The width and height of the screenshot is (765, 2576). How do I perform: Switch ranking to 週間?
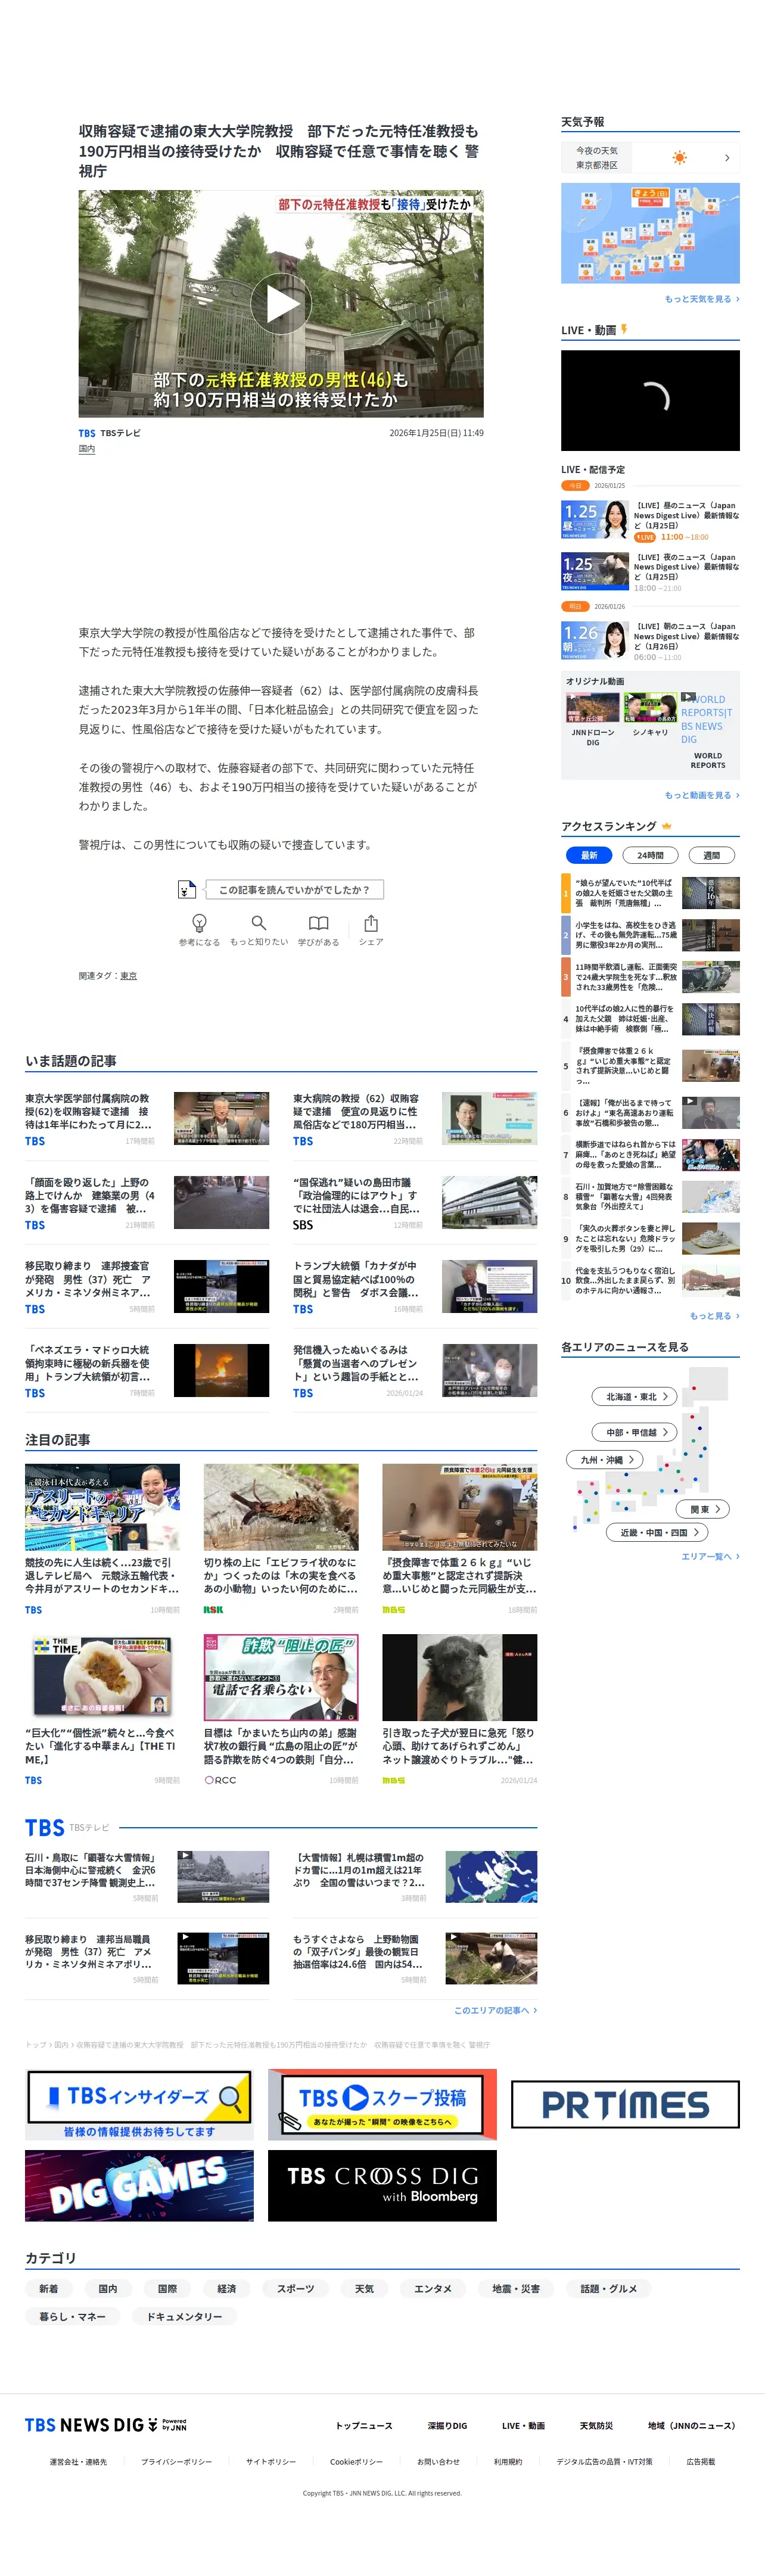[x=712, y=855]
